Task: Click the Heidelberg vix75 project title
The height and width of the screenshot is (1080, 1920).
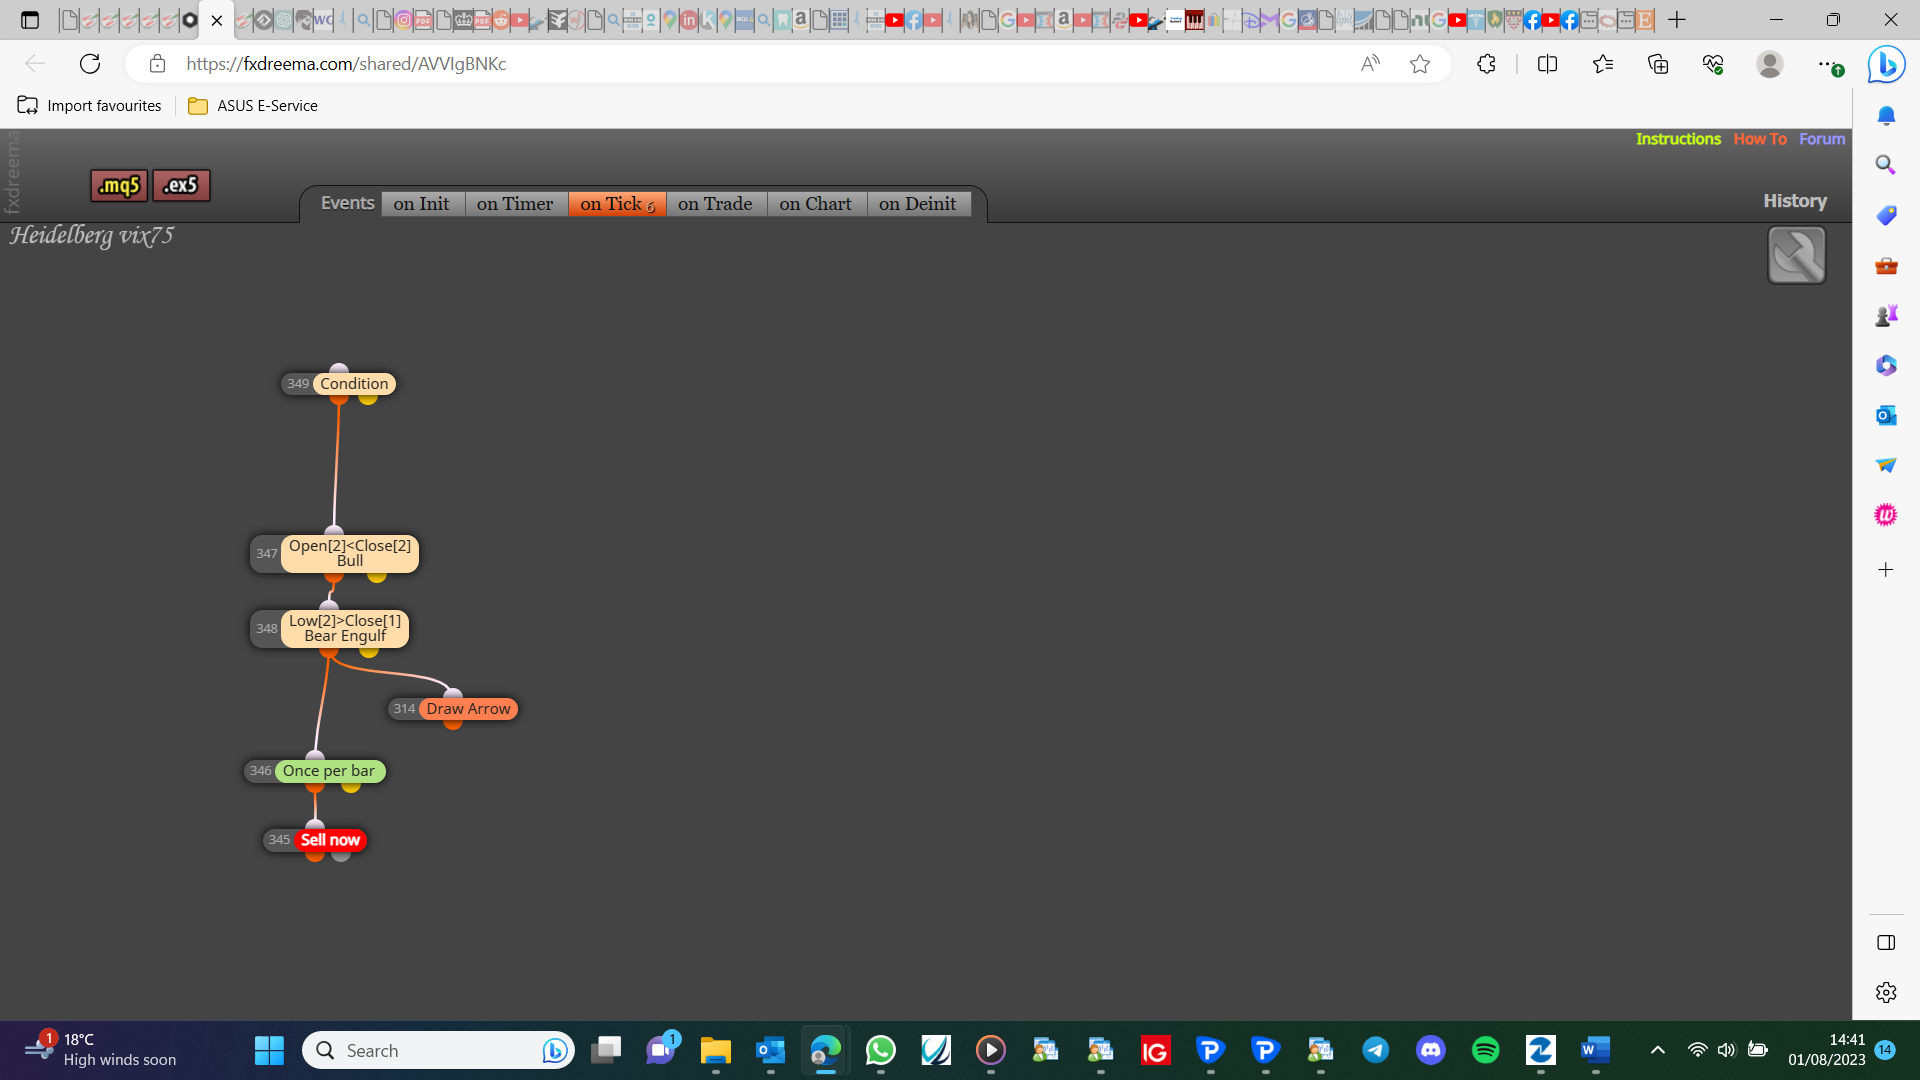Action: (x=92, y=236)
